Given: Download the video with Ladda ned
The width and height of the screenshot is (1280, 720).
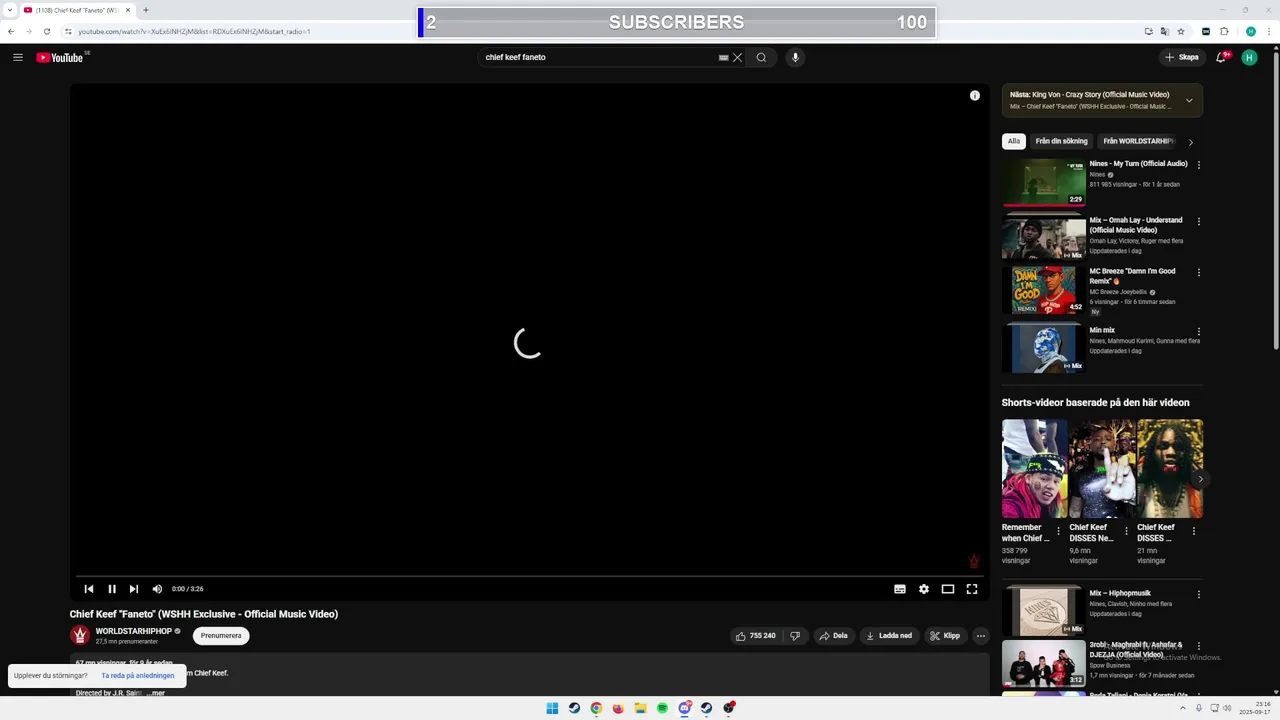Looking at the screenshot, I should 889,636.
